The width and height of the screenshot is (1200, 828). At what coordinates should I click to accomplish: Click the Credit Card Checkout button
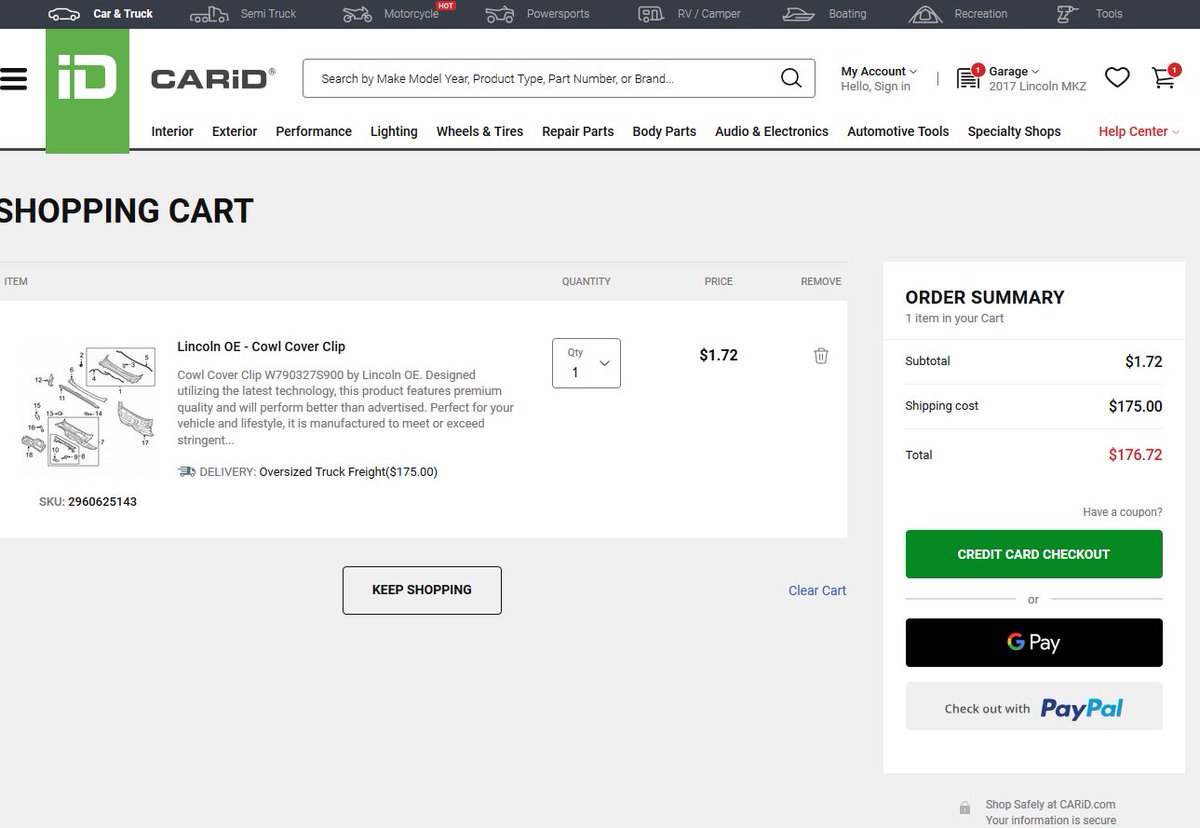point(1034,554)
